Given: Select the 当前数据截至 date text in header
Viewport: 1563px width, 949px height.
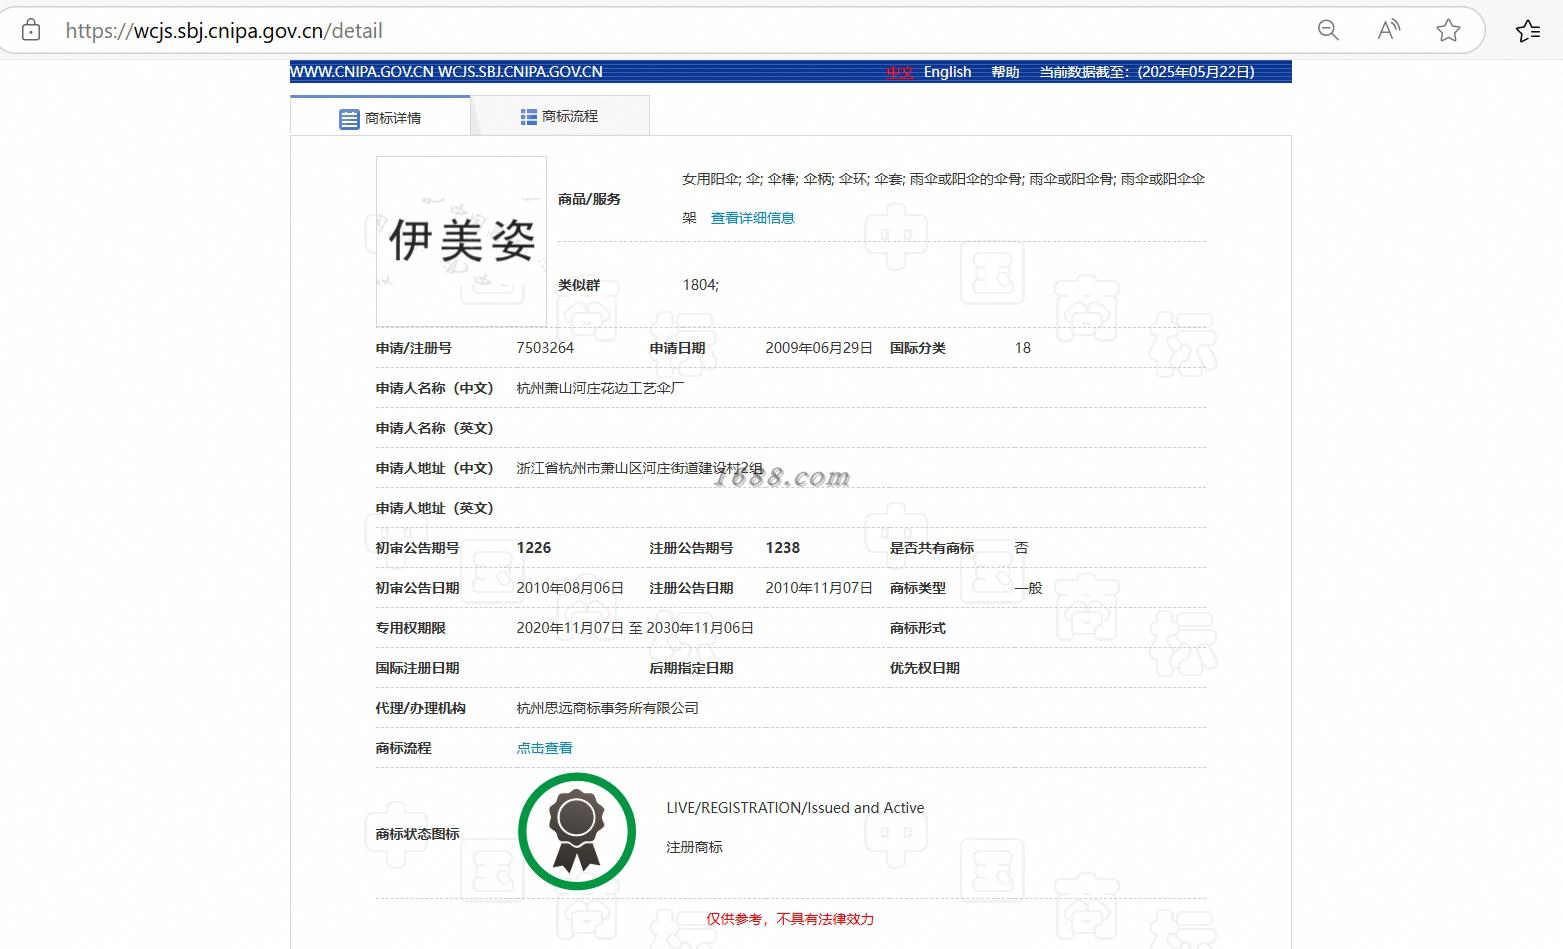Looking at the screenshot, I should tap(1147, 72).
